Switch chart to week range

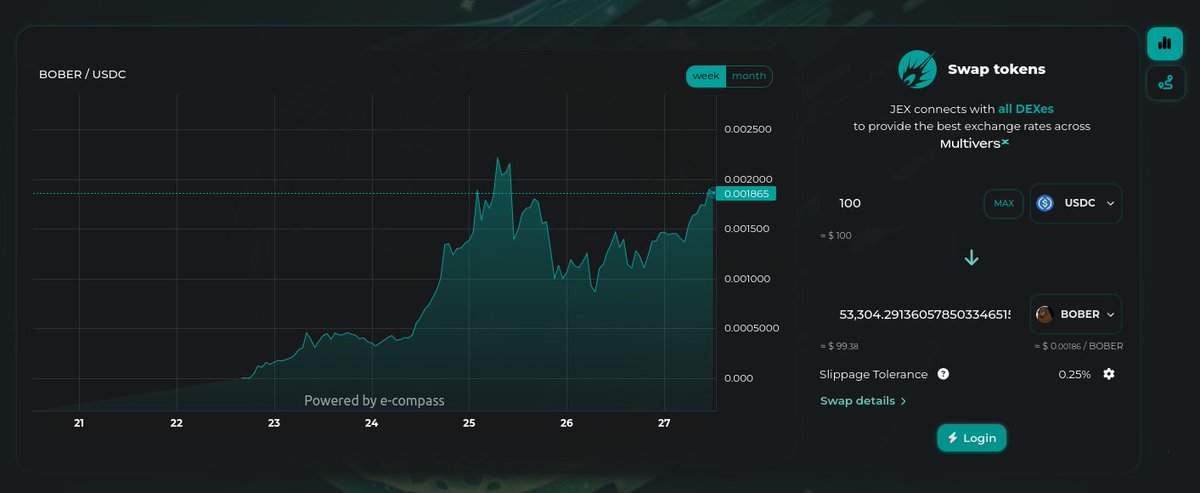pos(706,76)
